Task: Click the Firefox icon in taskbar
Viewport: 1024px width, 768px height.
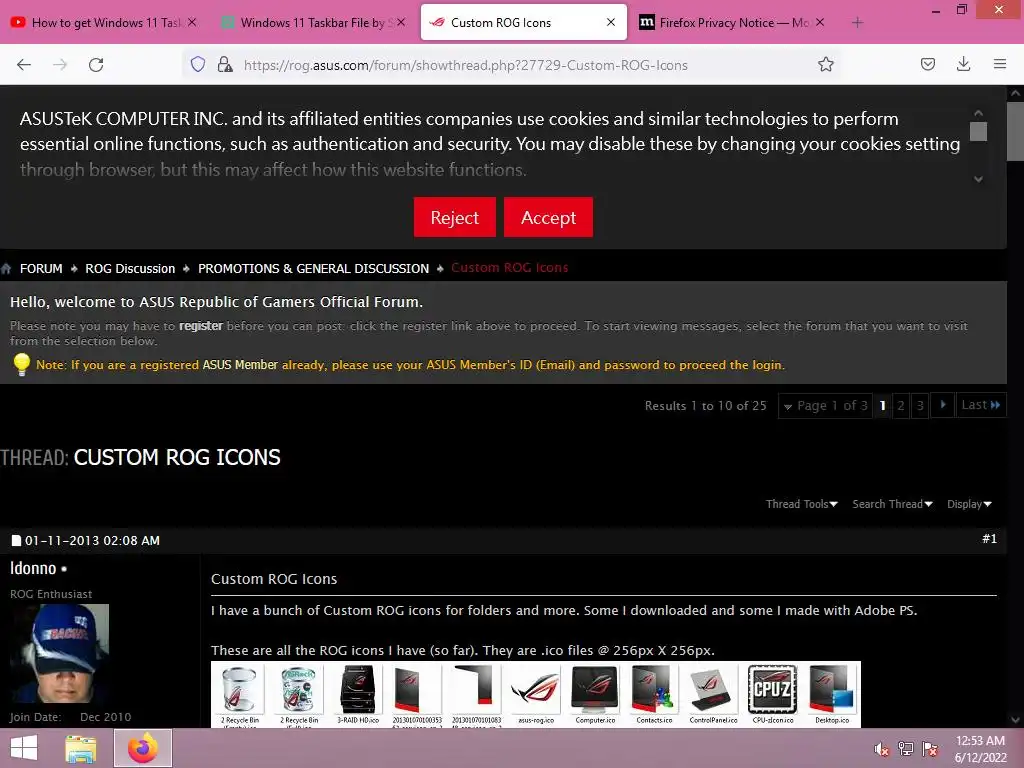Action: [x=142, y=748]
